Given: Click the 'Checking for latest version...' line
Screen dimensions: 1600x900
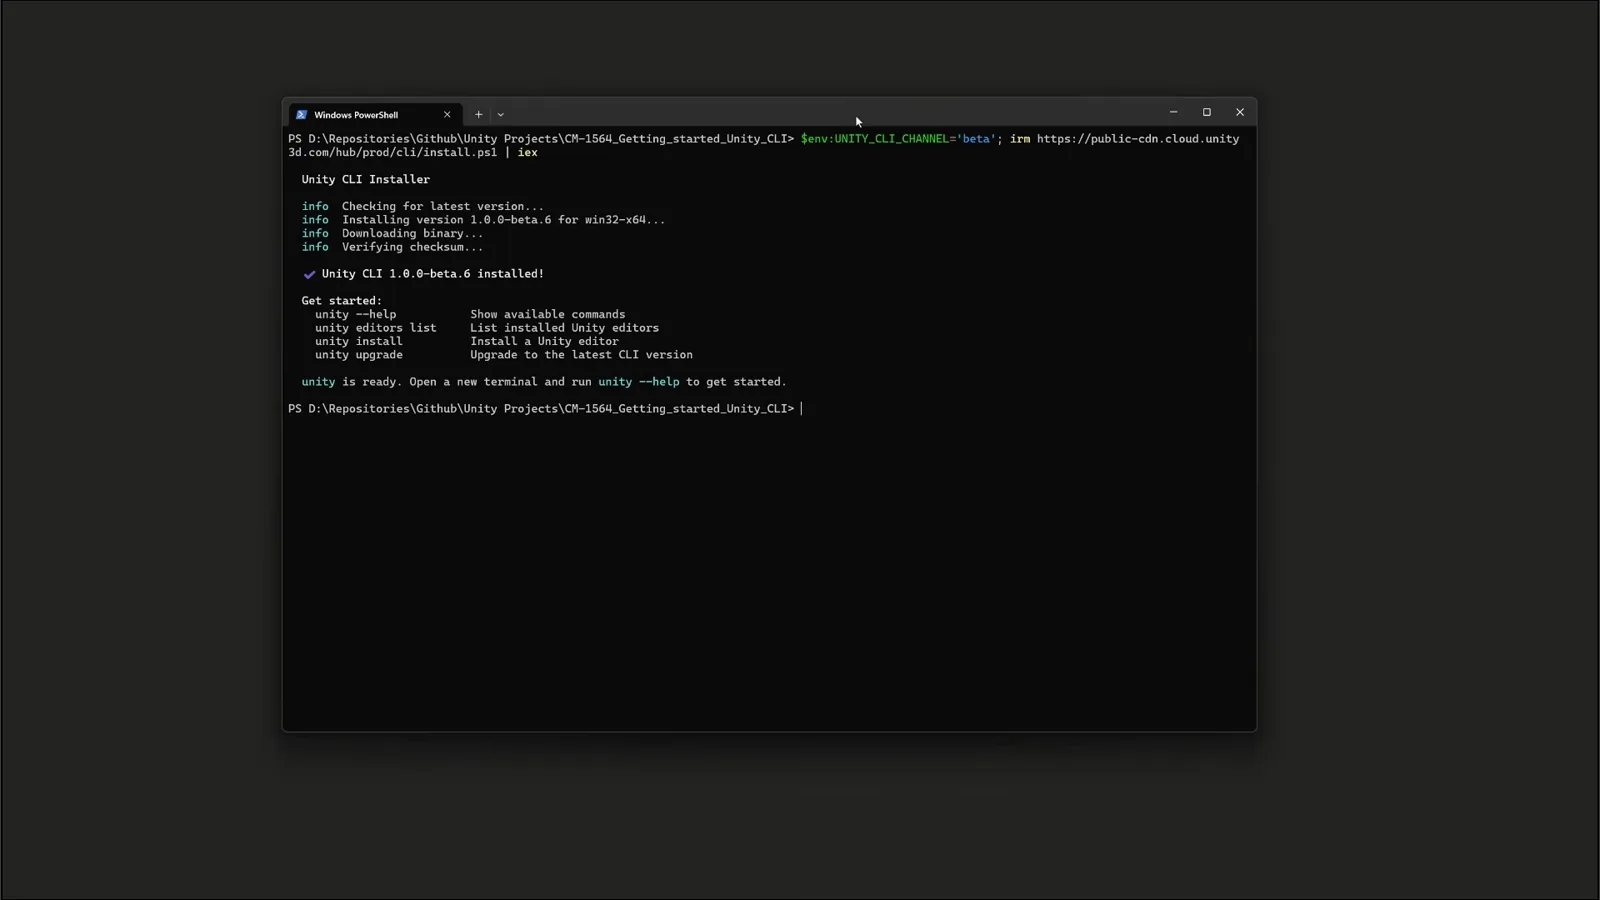Looking at the screenshot, I should tap(423, 206).
